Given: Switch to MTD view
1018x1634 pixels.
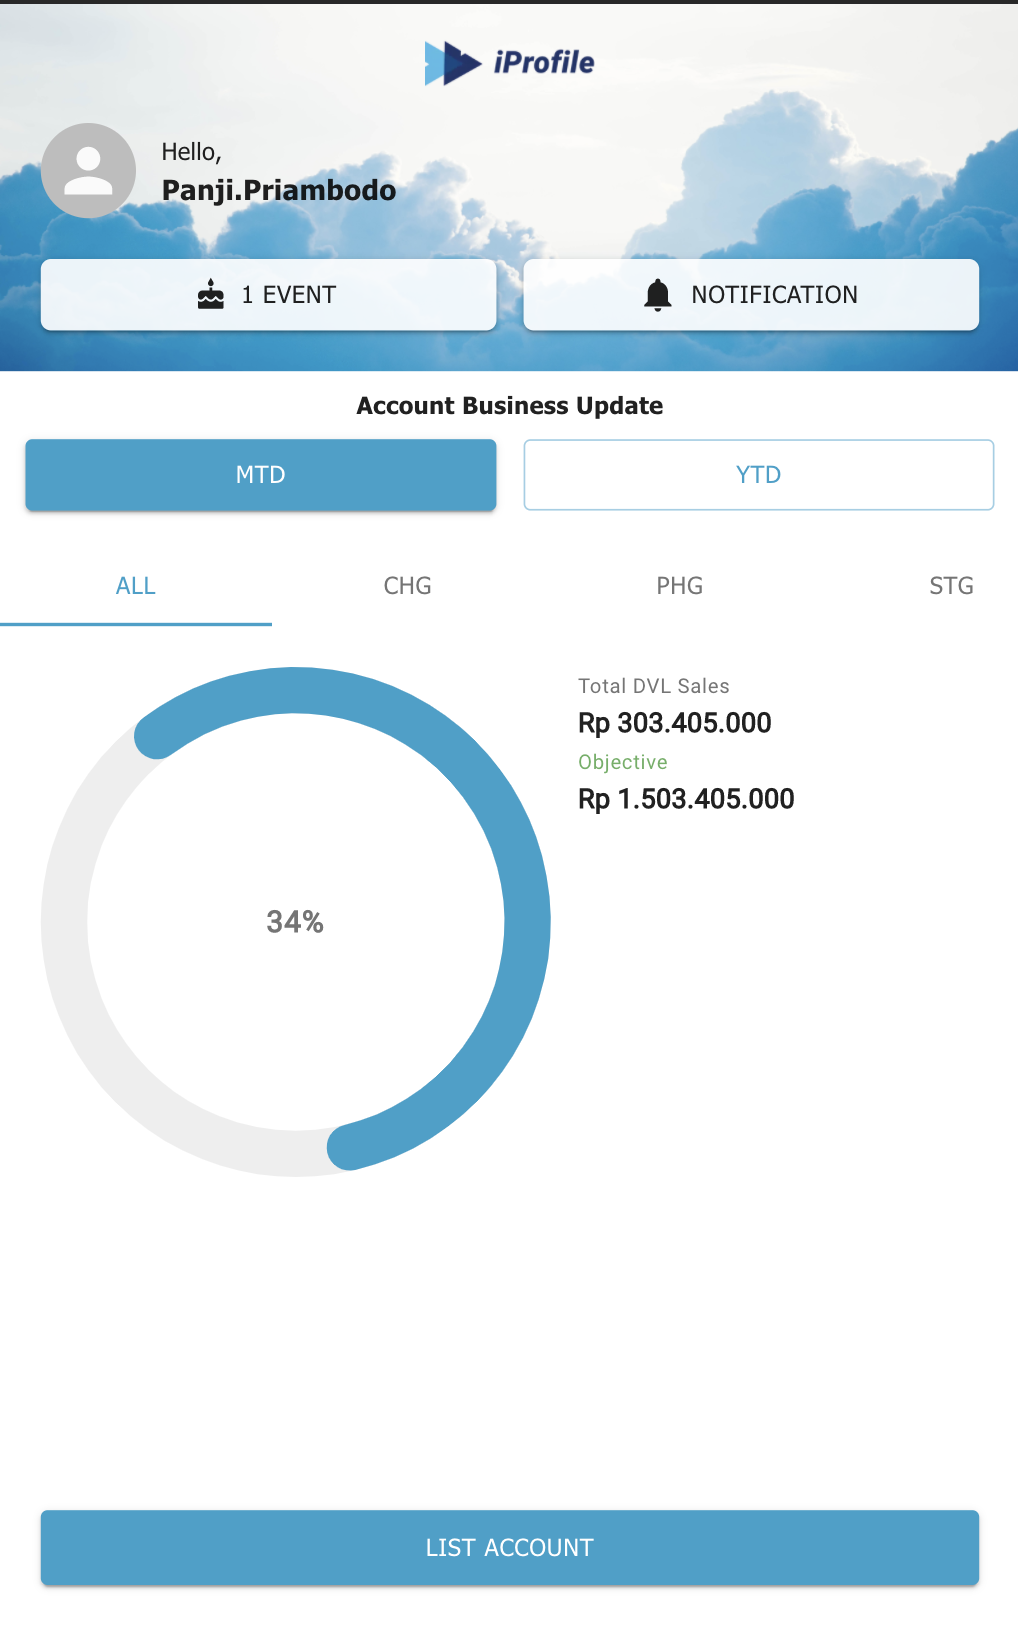Looking at the screenshot, I should click(x=260, y=475).
